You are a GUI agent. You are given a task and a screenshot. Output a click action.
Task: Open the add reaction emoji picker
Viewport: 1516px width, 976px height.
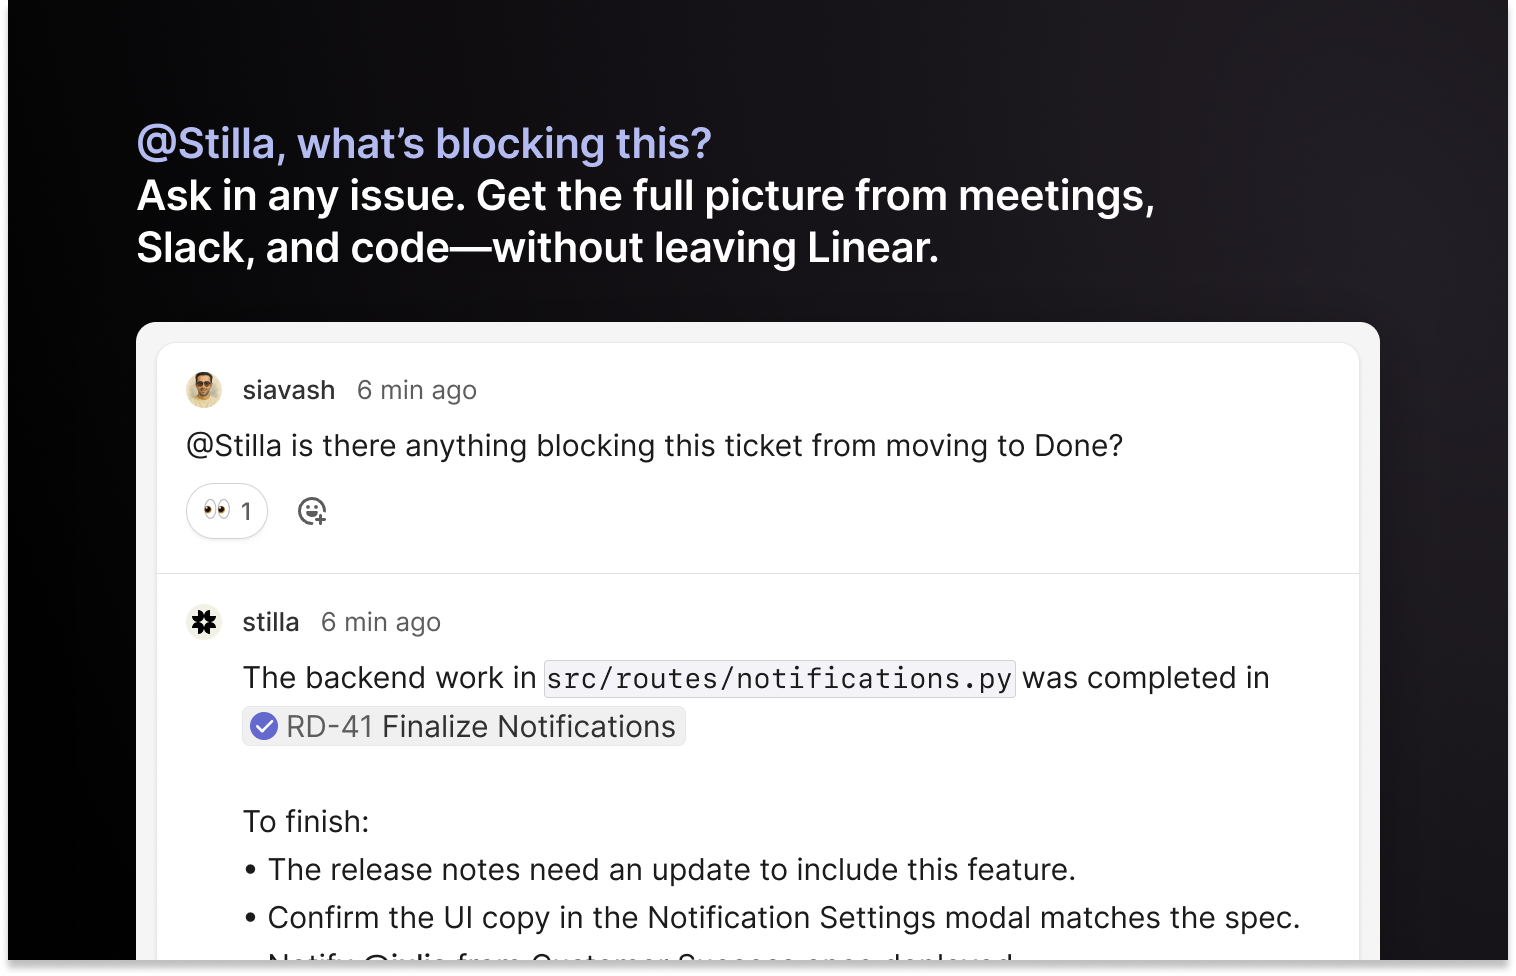312,511
